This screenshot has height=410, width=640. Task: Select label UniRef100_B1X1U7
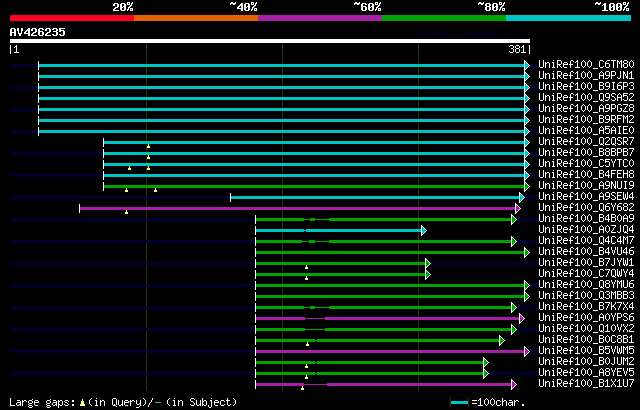[586, 383]
